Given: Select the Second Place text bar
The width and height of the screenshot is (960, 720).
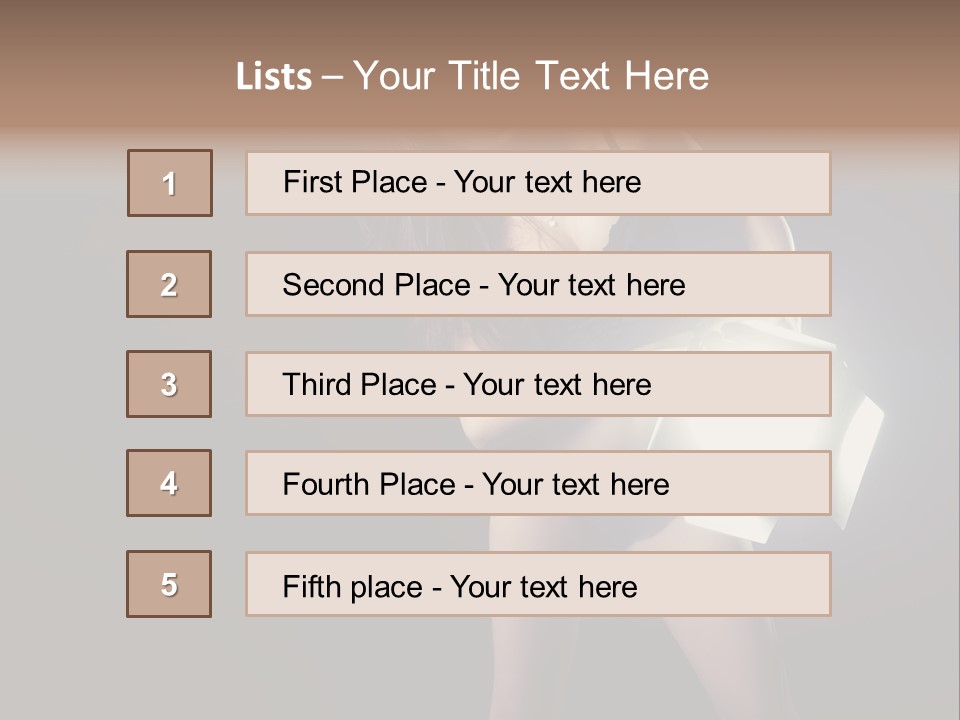Looking at the screenshot, I should click(x=538, y=284).
